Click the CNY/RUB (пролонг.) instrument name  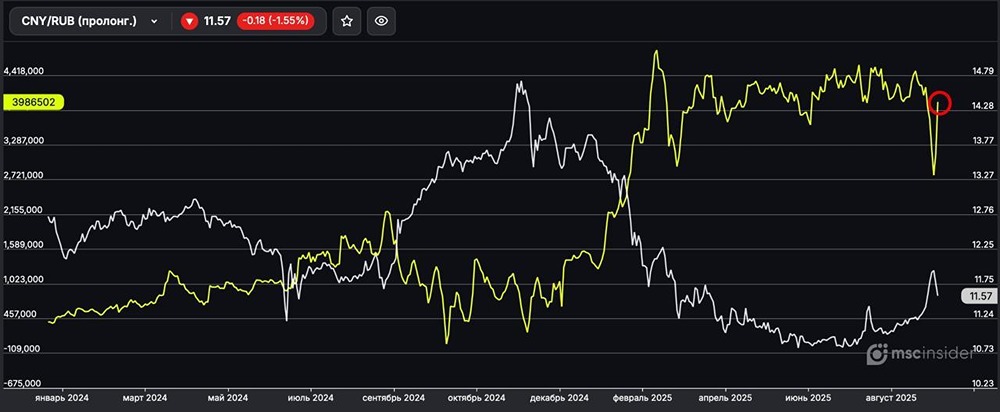coord(79,21)
